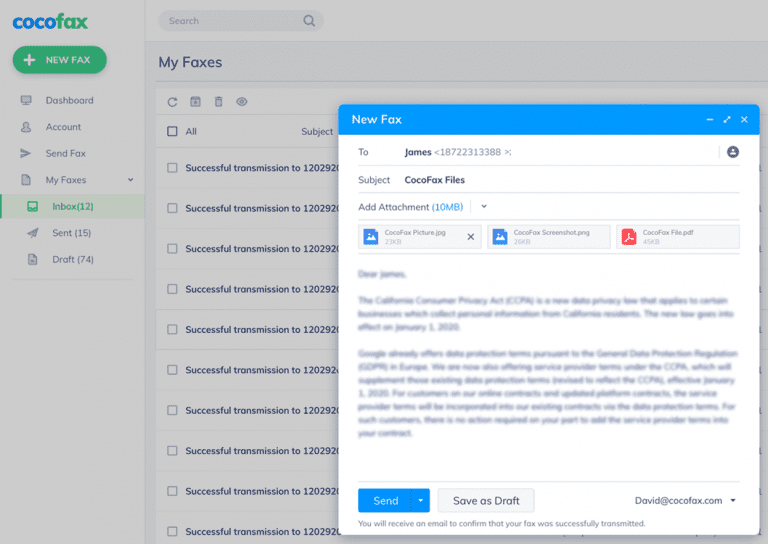Open Send Fax in the sidebar
This screenshot has height=544, width=768.
(66, 153)
